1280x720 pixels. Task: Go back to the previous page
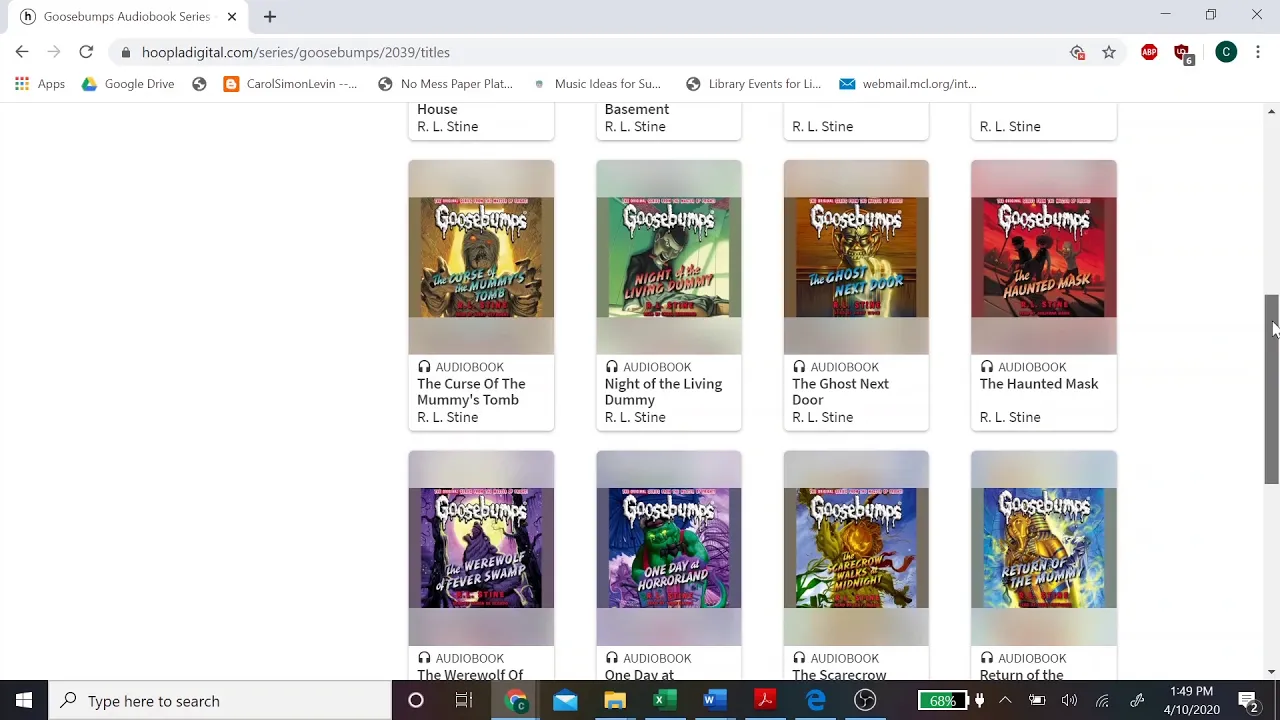tap(22, 52)
